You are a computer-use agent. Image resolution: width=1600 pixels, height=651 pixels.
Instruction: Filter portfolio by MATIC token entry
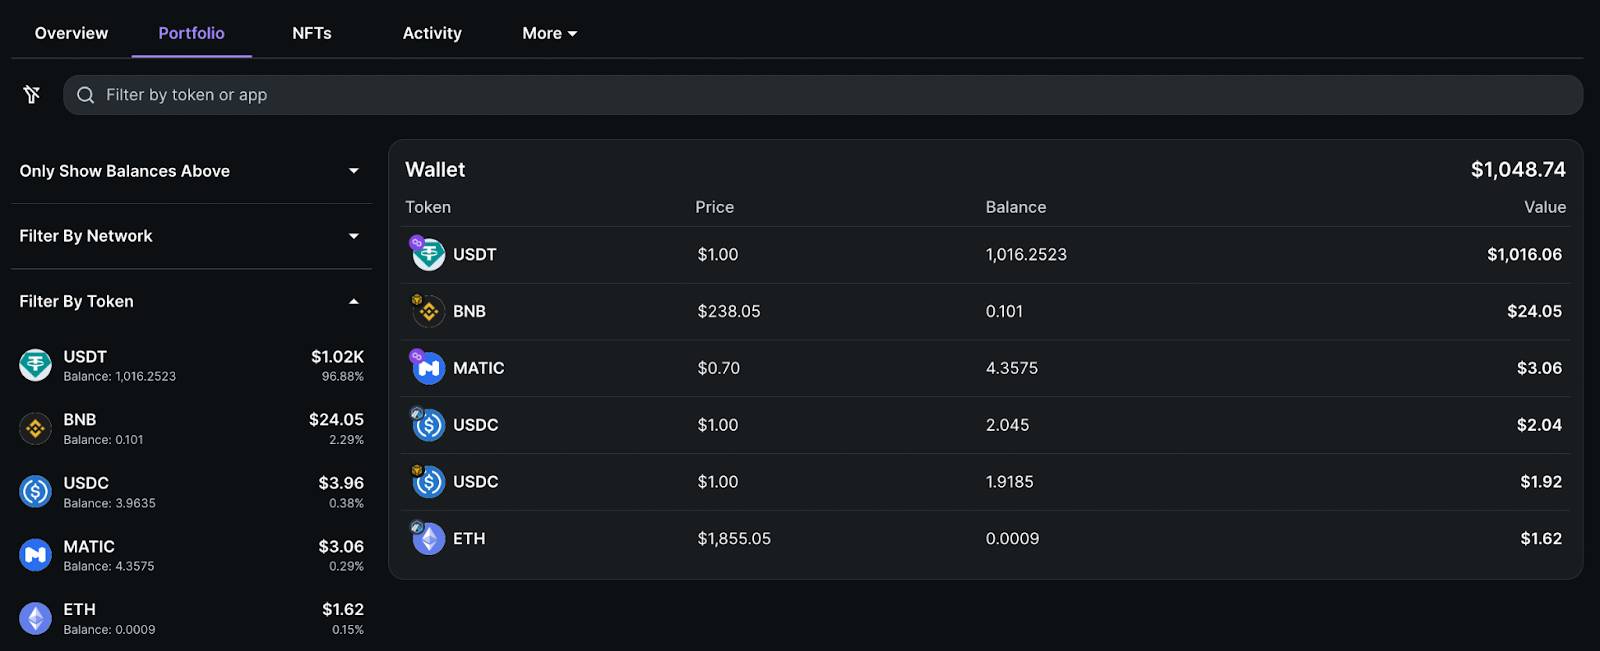pos(190,556)
